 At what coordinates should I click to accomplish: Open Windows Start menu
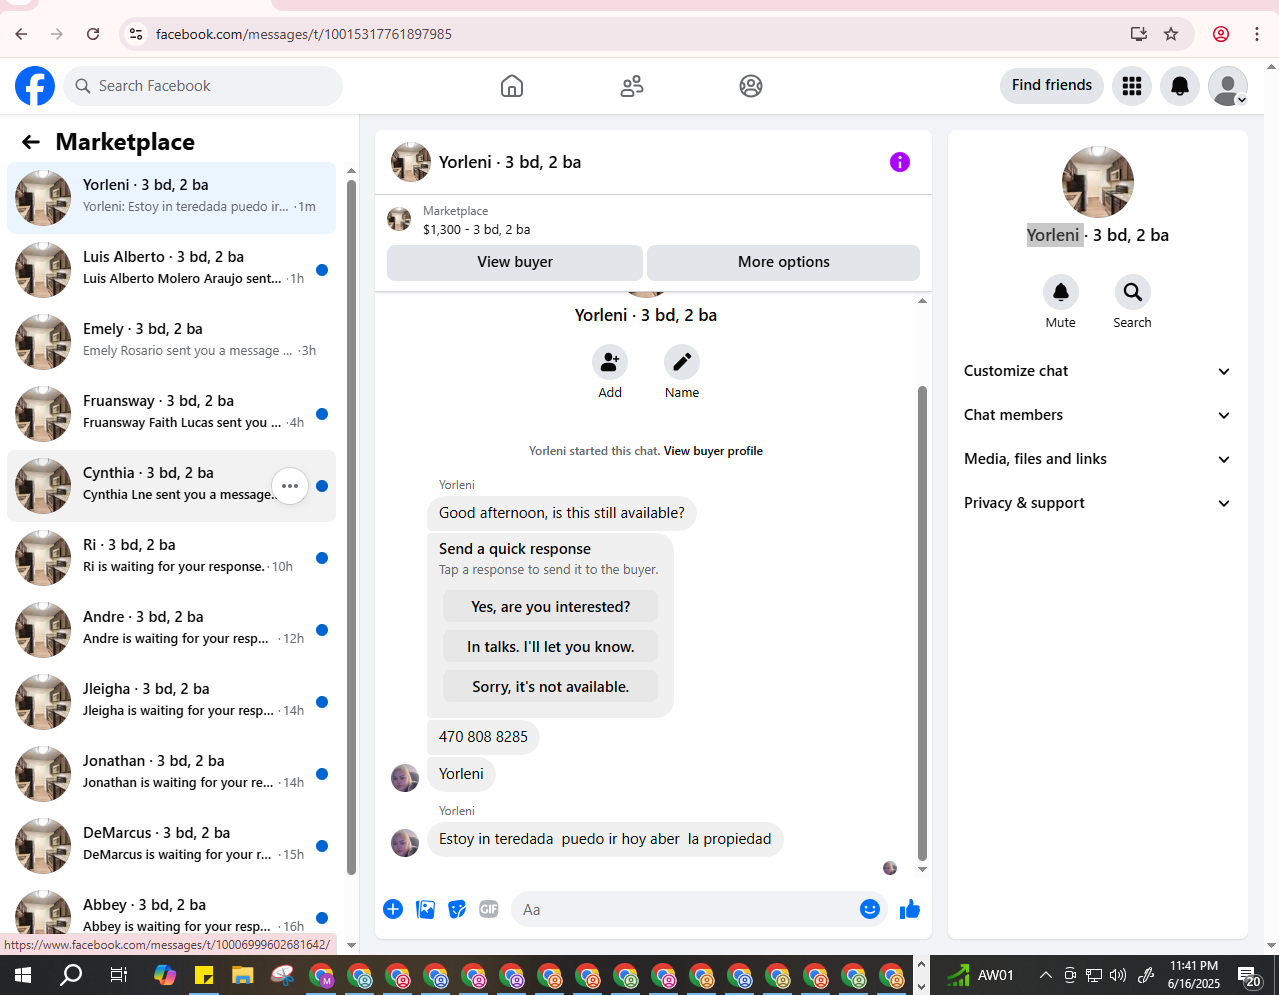(x=23, y=975)
